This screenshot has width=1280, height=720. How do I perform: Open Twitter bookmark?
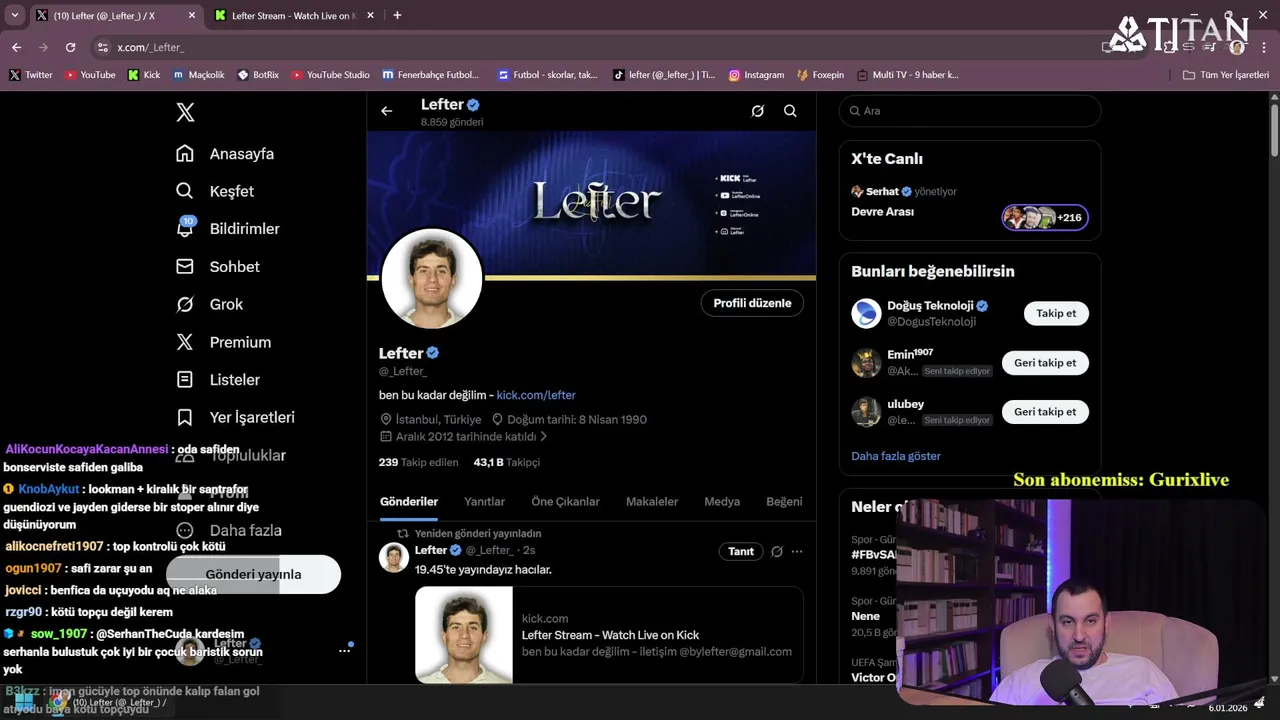tap(31, 75)
